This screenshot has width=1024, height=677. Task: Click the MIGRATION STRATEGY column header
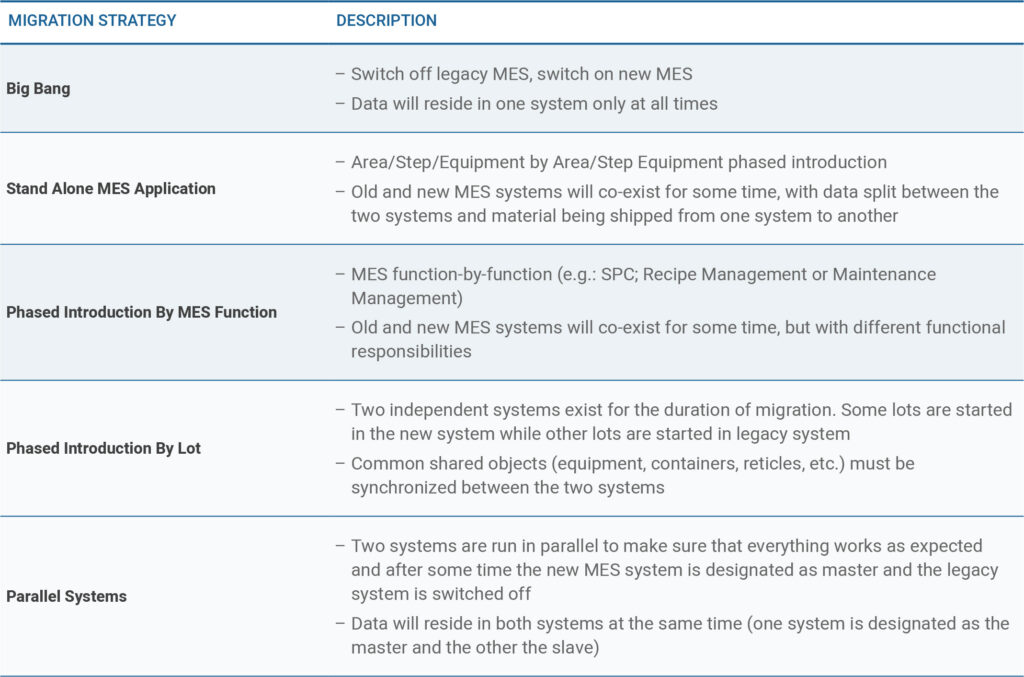[92, 20]
